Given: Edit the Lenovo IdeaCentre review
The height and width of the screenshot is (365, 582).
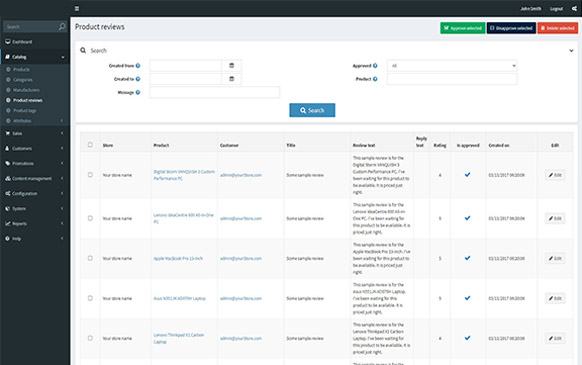Looking at the screenshot, I should 555,218.
